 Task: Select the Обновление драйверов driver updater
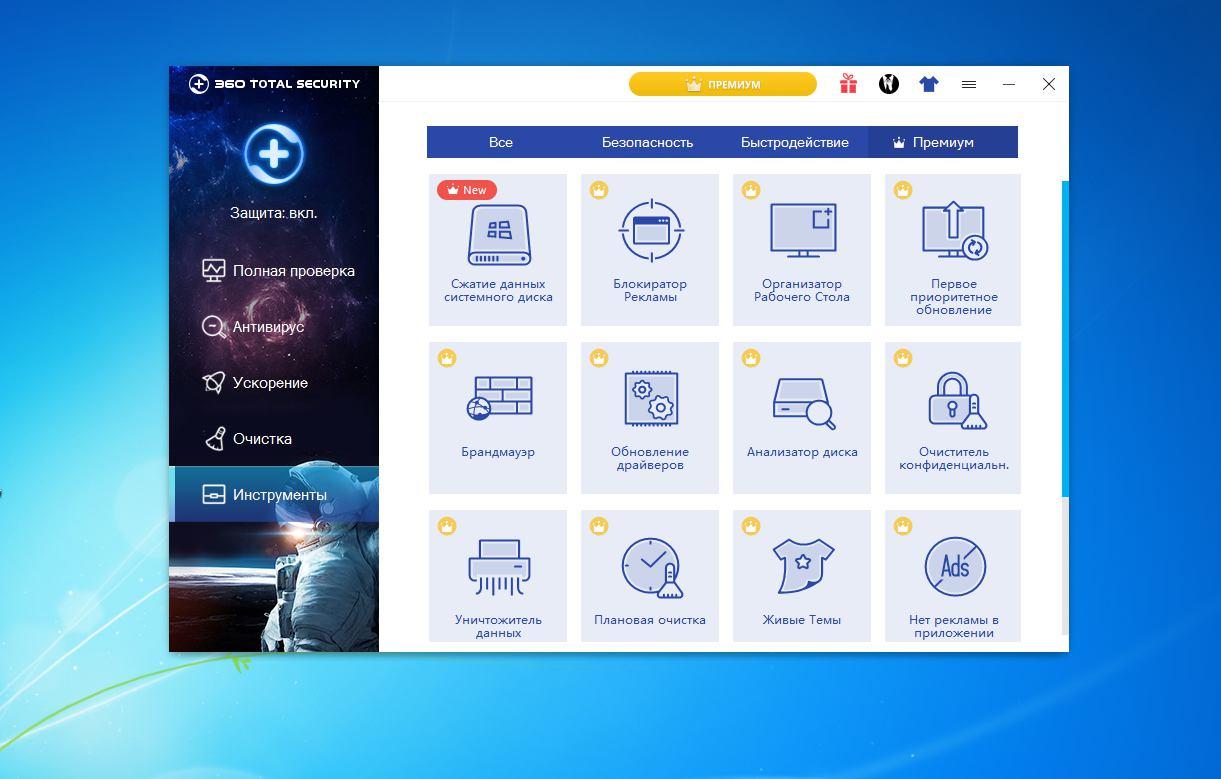650,417
